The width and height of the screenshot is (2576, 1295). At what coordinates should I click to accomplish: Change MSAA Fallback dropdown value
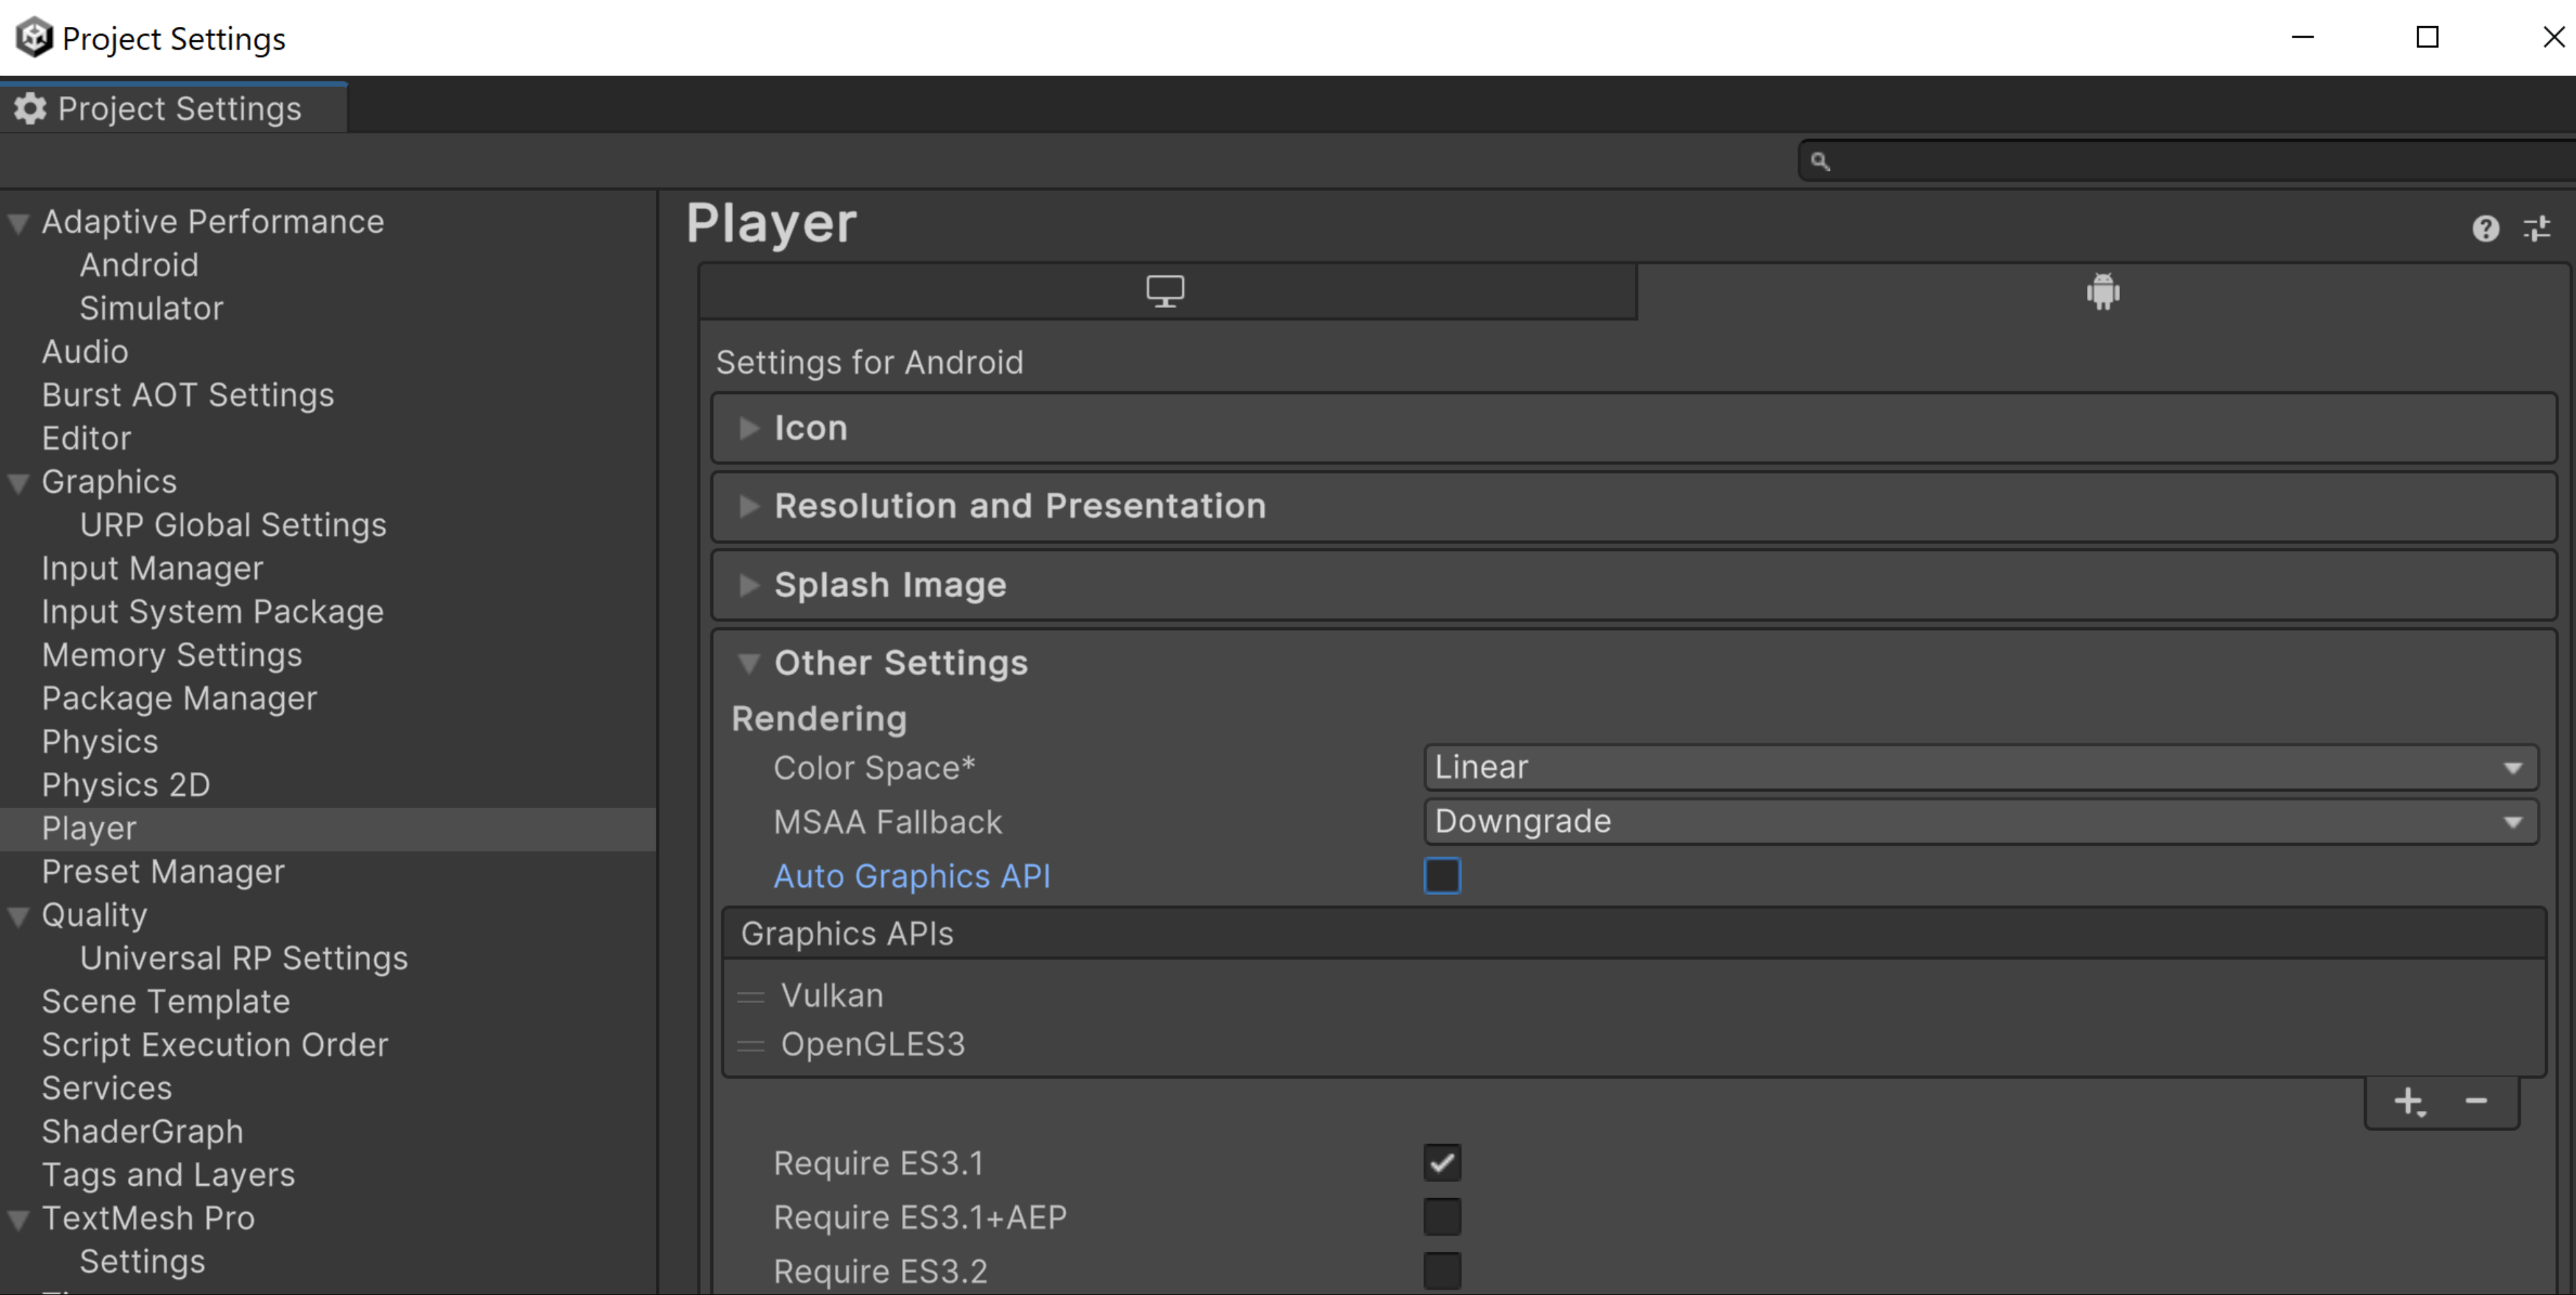pyautogui.click(x=1978, y=821)
